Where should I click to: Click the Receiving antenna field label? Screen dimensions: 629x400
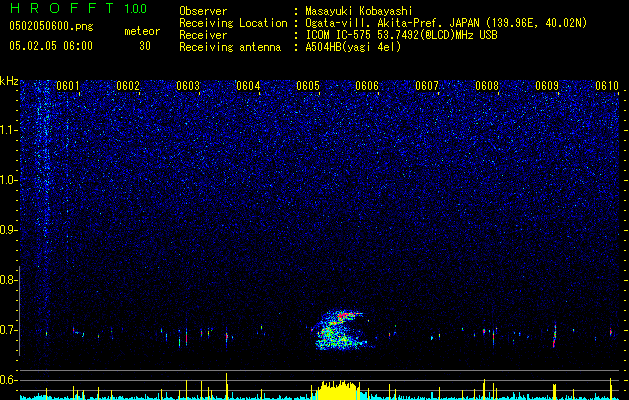(230, 47)
